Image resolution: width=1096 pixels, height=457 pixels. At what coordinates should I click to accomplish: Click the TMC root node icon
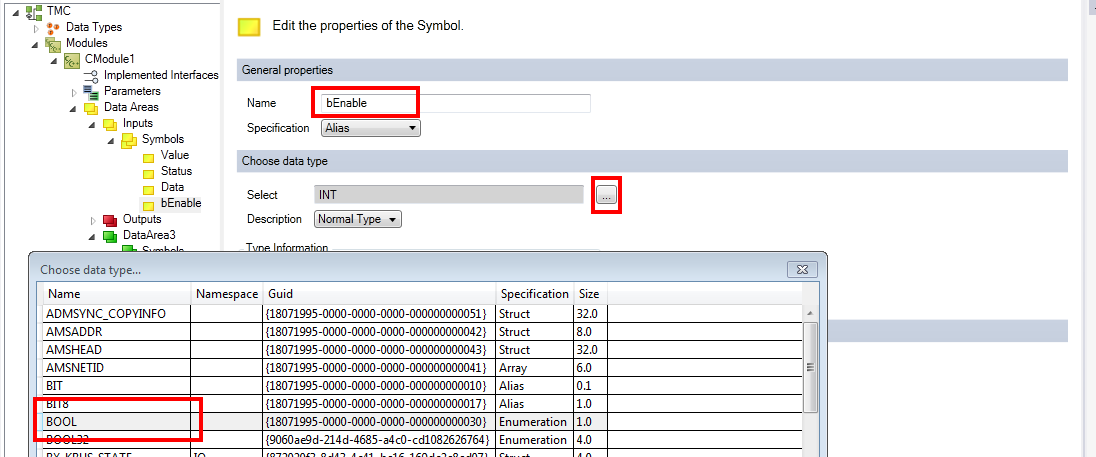coord(34,11)
